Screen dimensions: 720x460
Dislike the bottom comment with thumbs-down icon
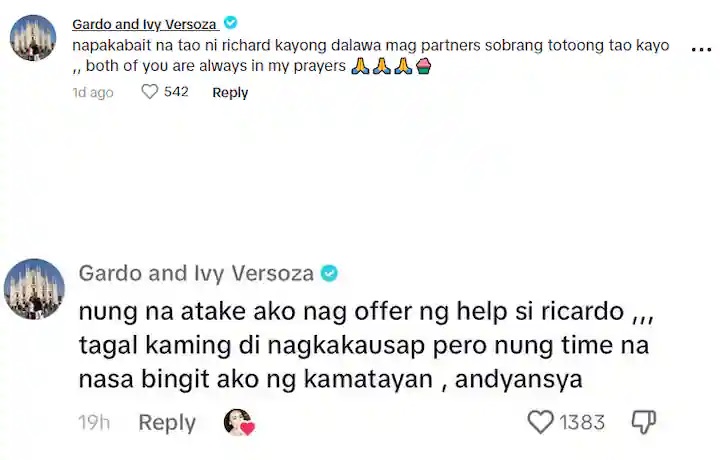[x=644, y=421]
